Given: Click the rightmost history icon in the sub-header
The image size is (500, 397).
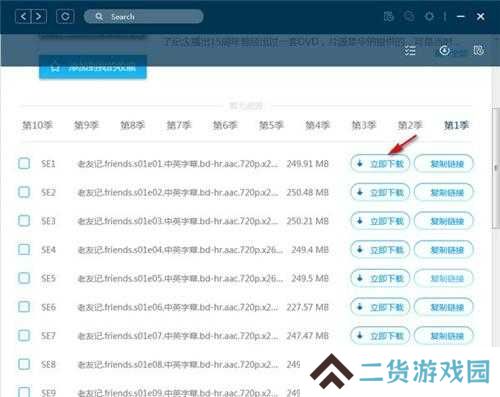Looking at the screenshot, I should point(478,51).
